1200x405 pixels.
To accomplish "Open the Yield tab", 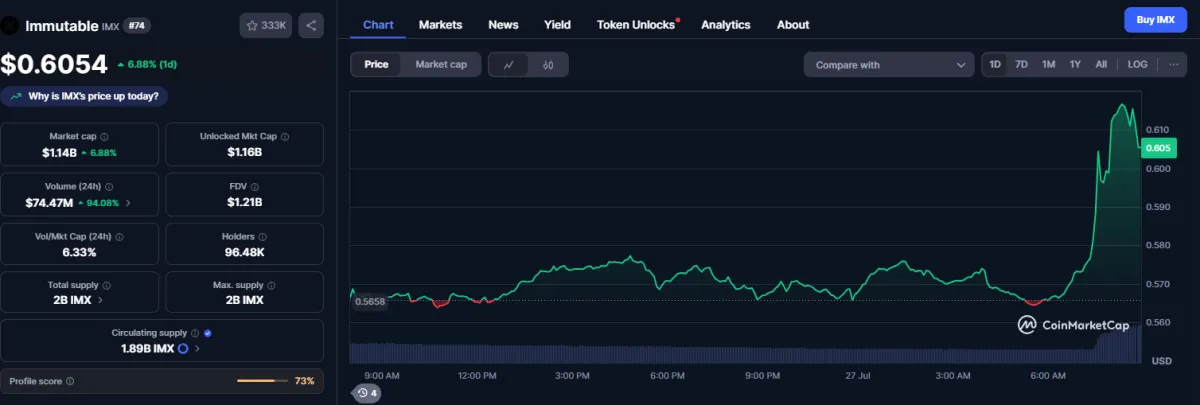I will (x=558, y=24).
